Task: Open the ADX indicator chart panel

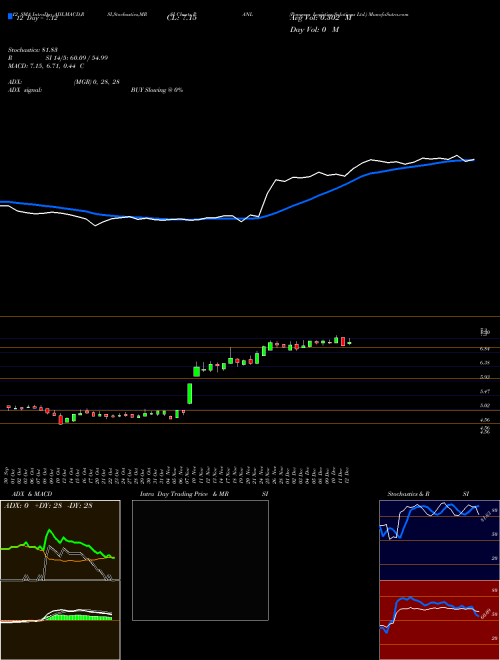Action: [60, 540]
